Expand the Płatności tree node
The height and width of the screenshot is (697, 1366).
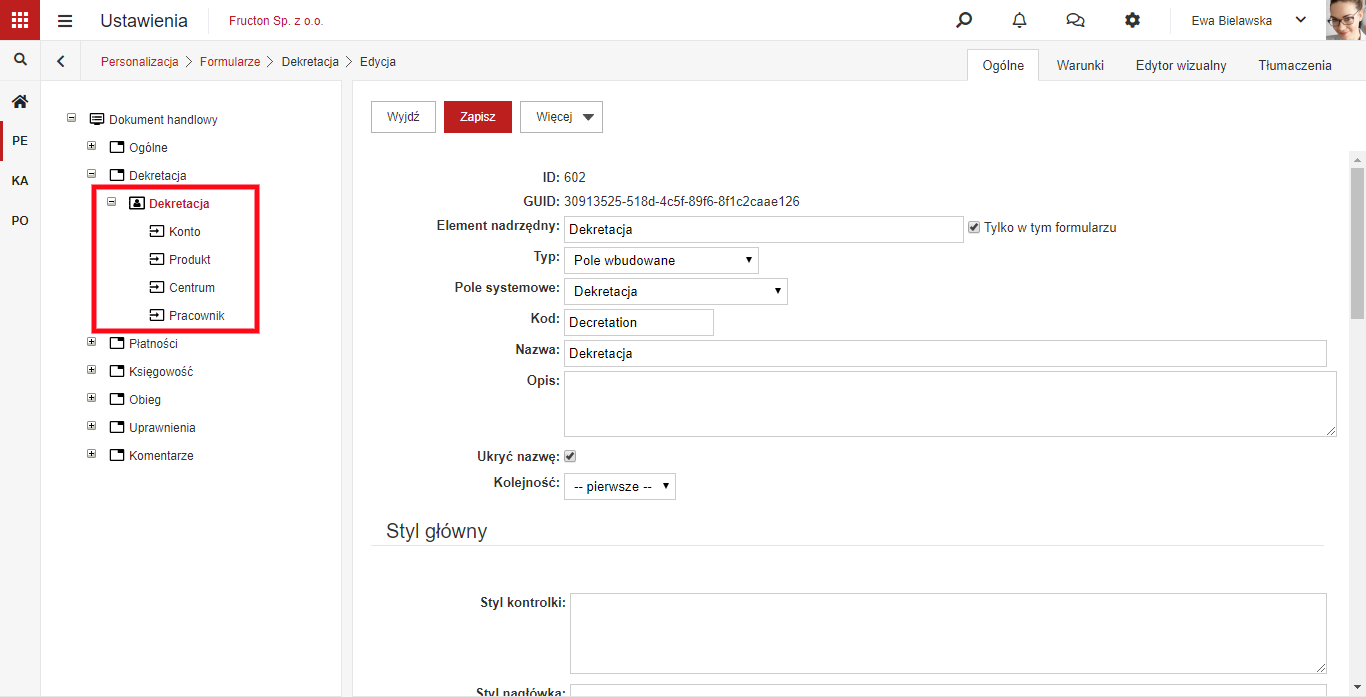(x=92, y=342)
